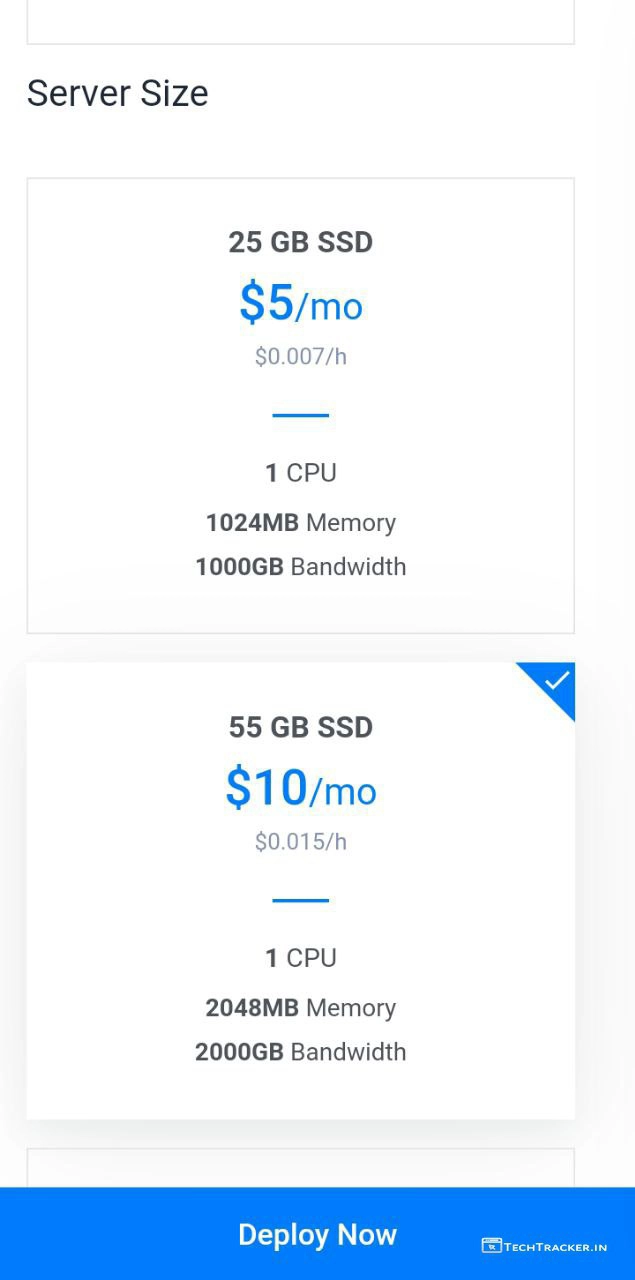Select the 55 GB SSD server plan
635x1280 pixels.
[x=300, y=727]
